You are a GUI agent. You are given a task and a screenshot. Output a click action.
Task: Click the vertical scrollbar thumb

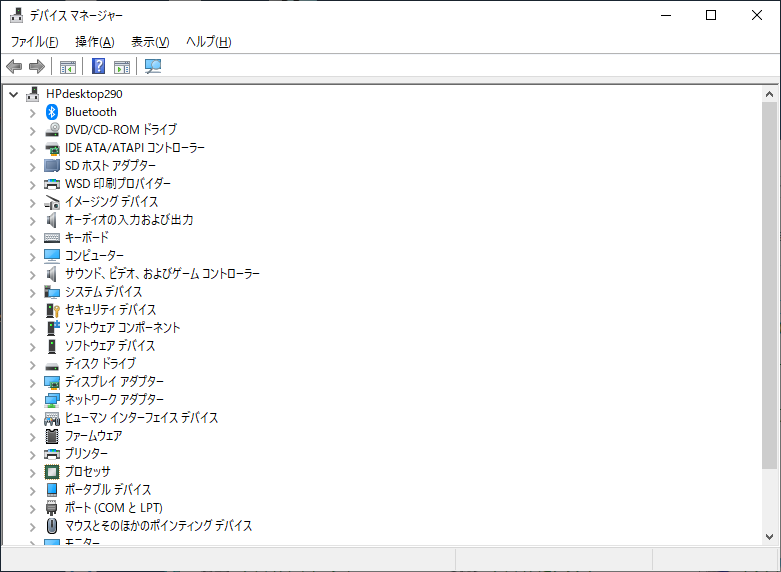769,285
